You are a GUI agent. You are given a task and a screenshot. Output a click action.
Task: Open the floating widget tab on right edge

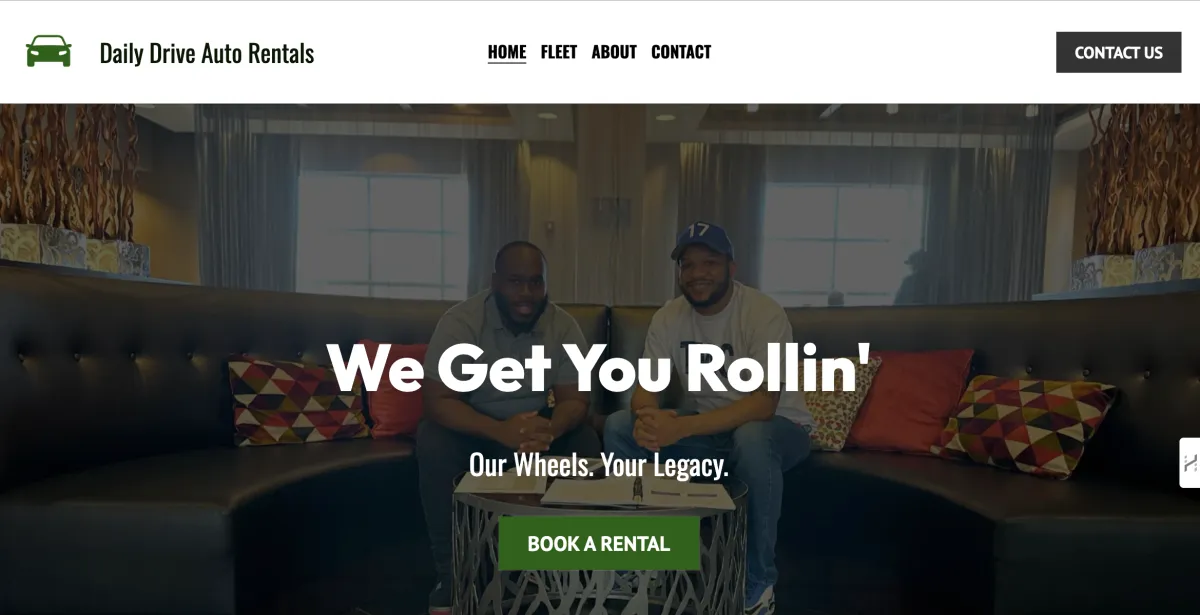coord(1190,462)
